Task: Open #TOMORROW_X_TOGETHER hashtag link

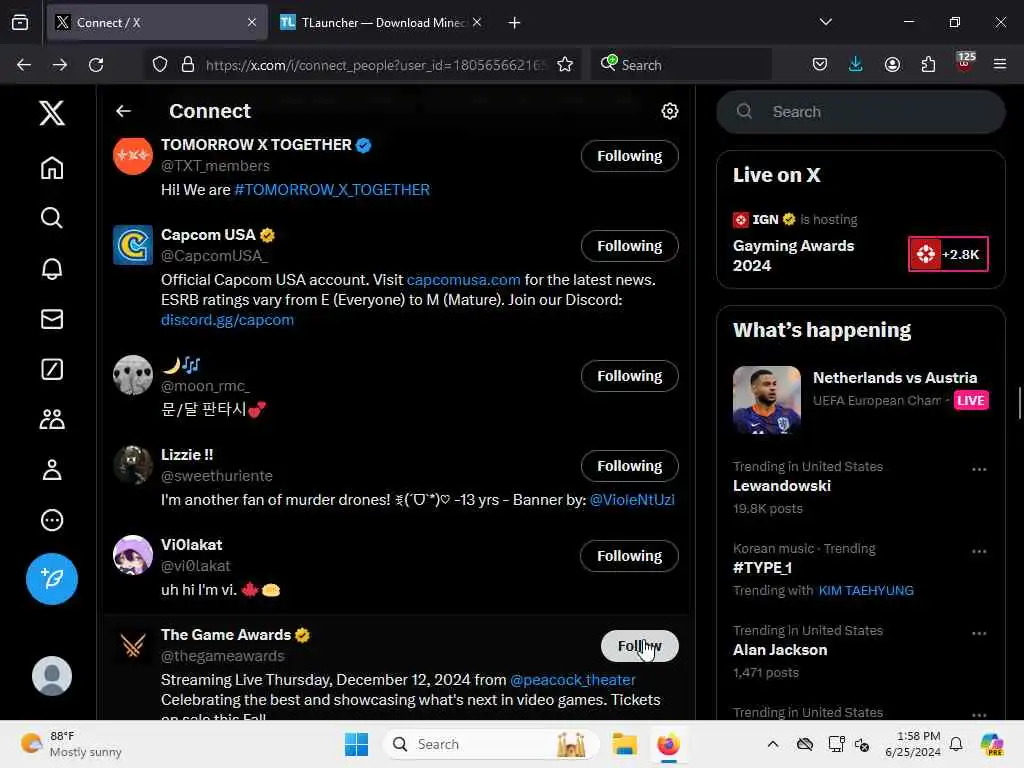Action: point(332,190)
